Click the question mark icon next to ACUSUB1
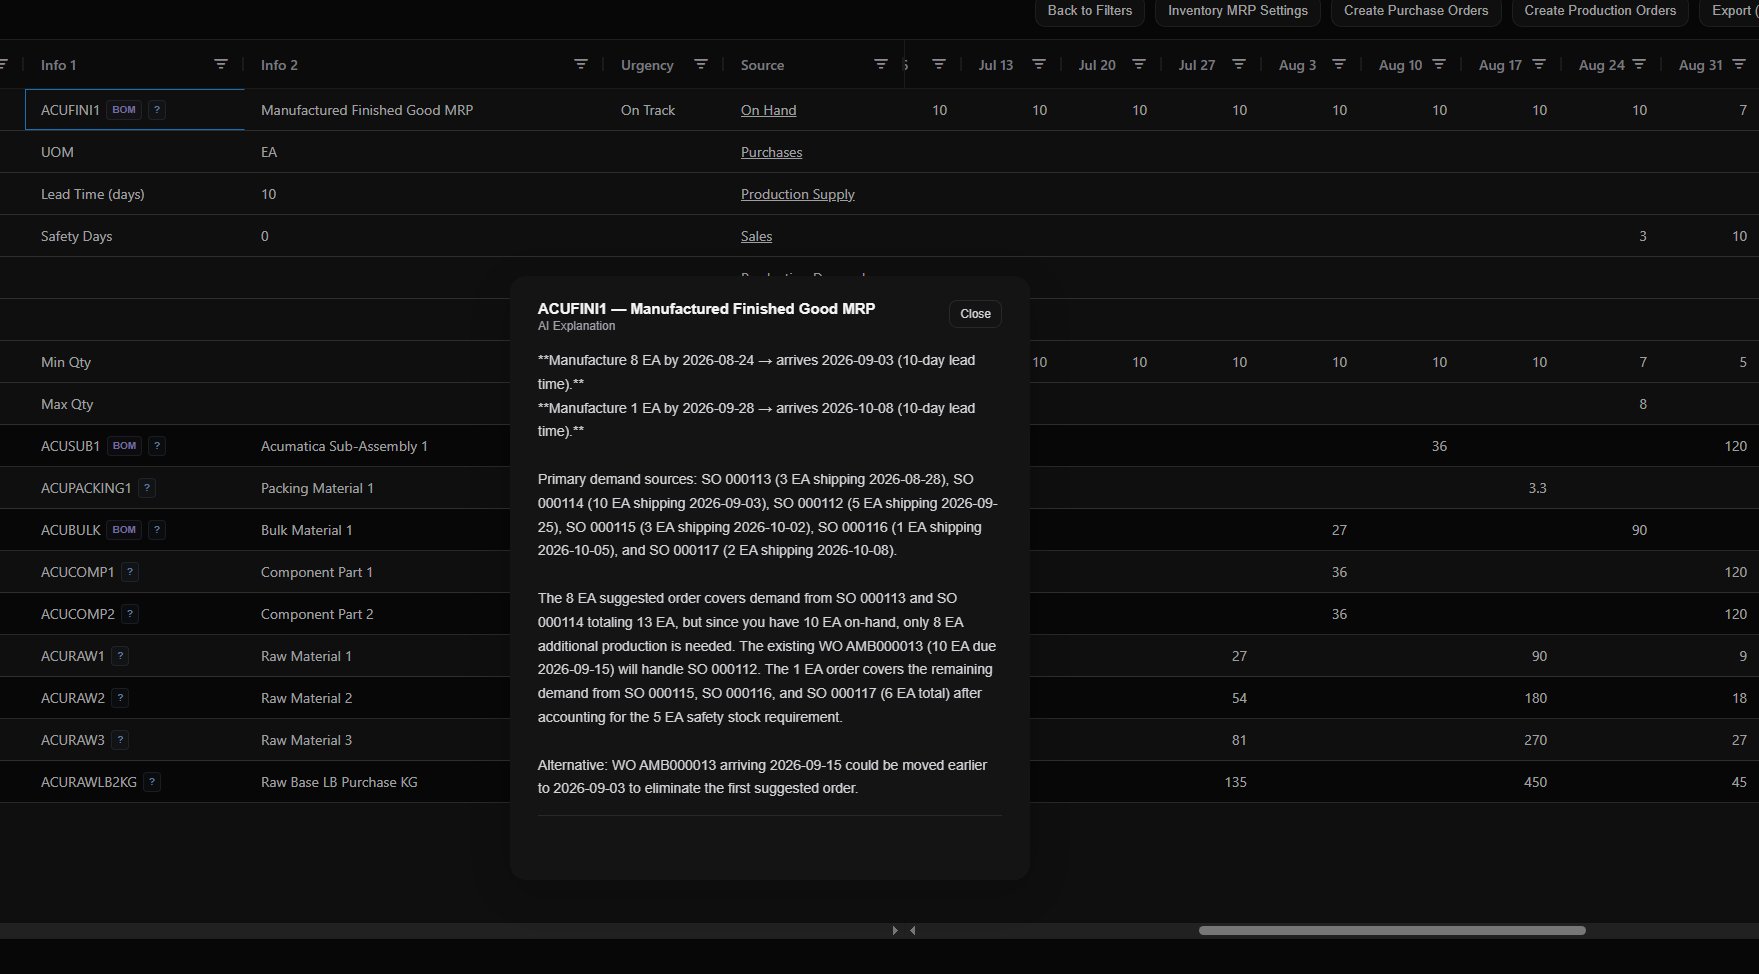This screenshot has height=974, width=1759. point(157,446)
